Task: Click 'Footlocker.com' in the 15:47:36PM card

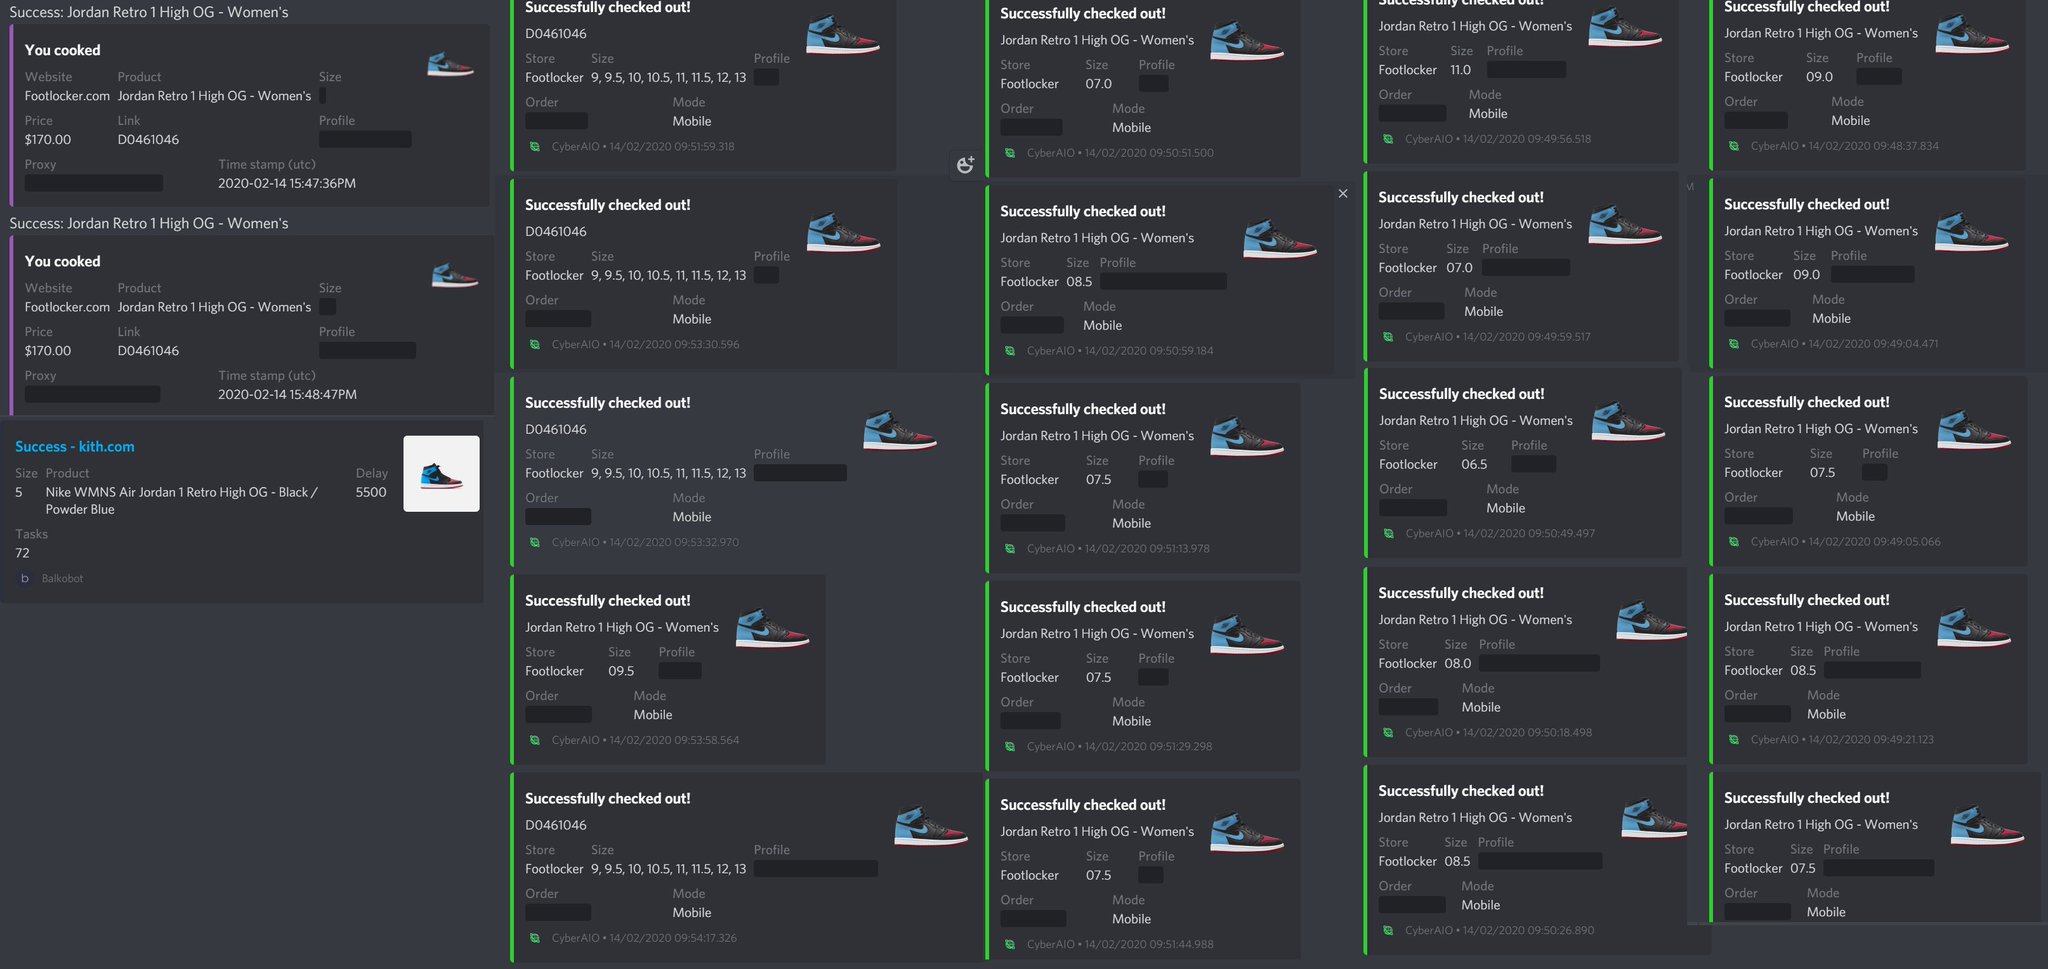Action: tap(67, 96)
